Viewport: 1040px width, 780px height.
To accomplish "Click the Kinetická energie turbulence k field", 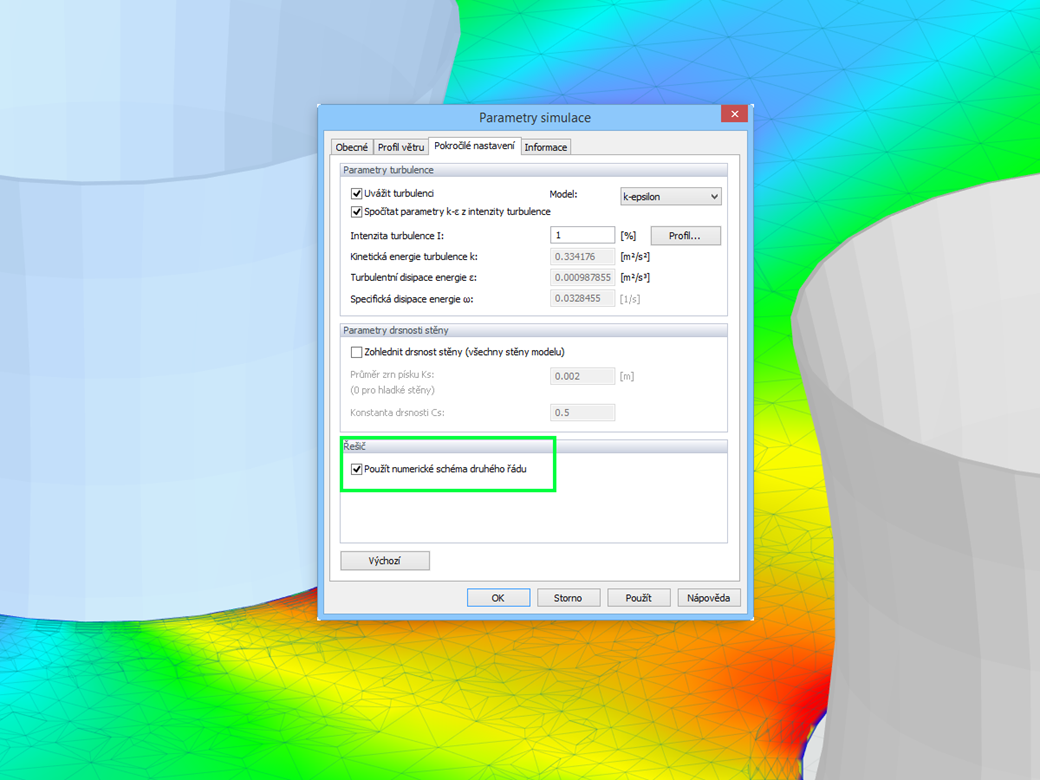I will pyautogui.click(x=582, y=256).
